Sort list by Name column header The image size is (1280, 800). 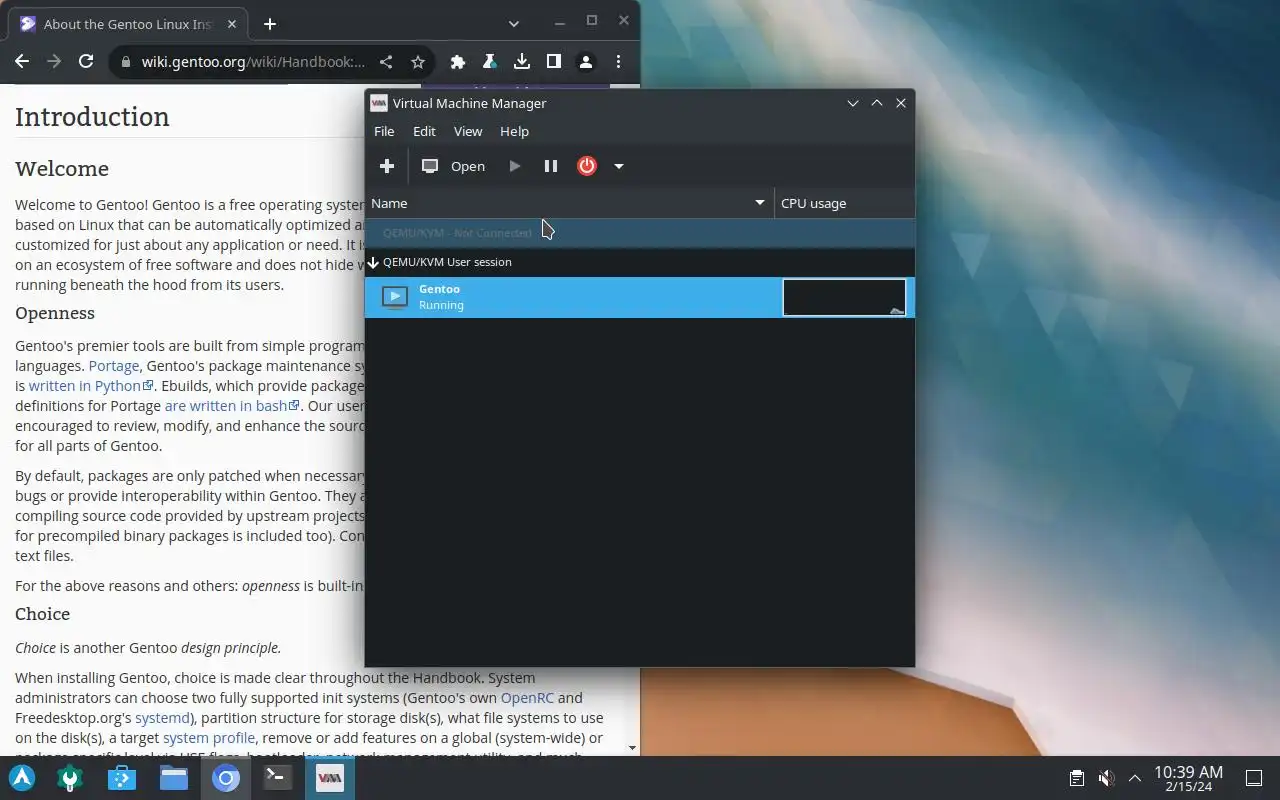coord(569,203)
